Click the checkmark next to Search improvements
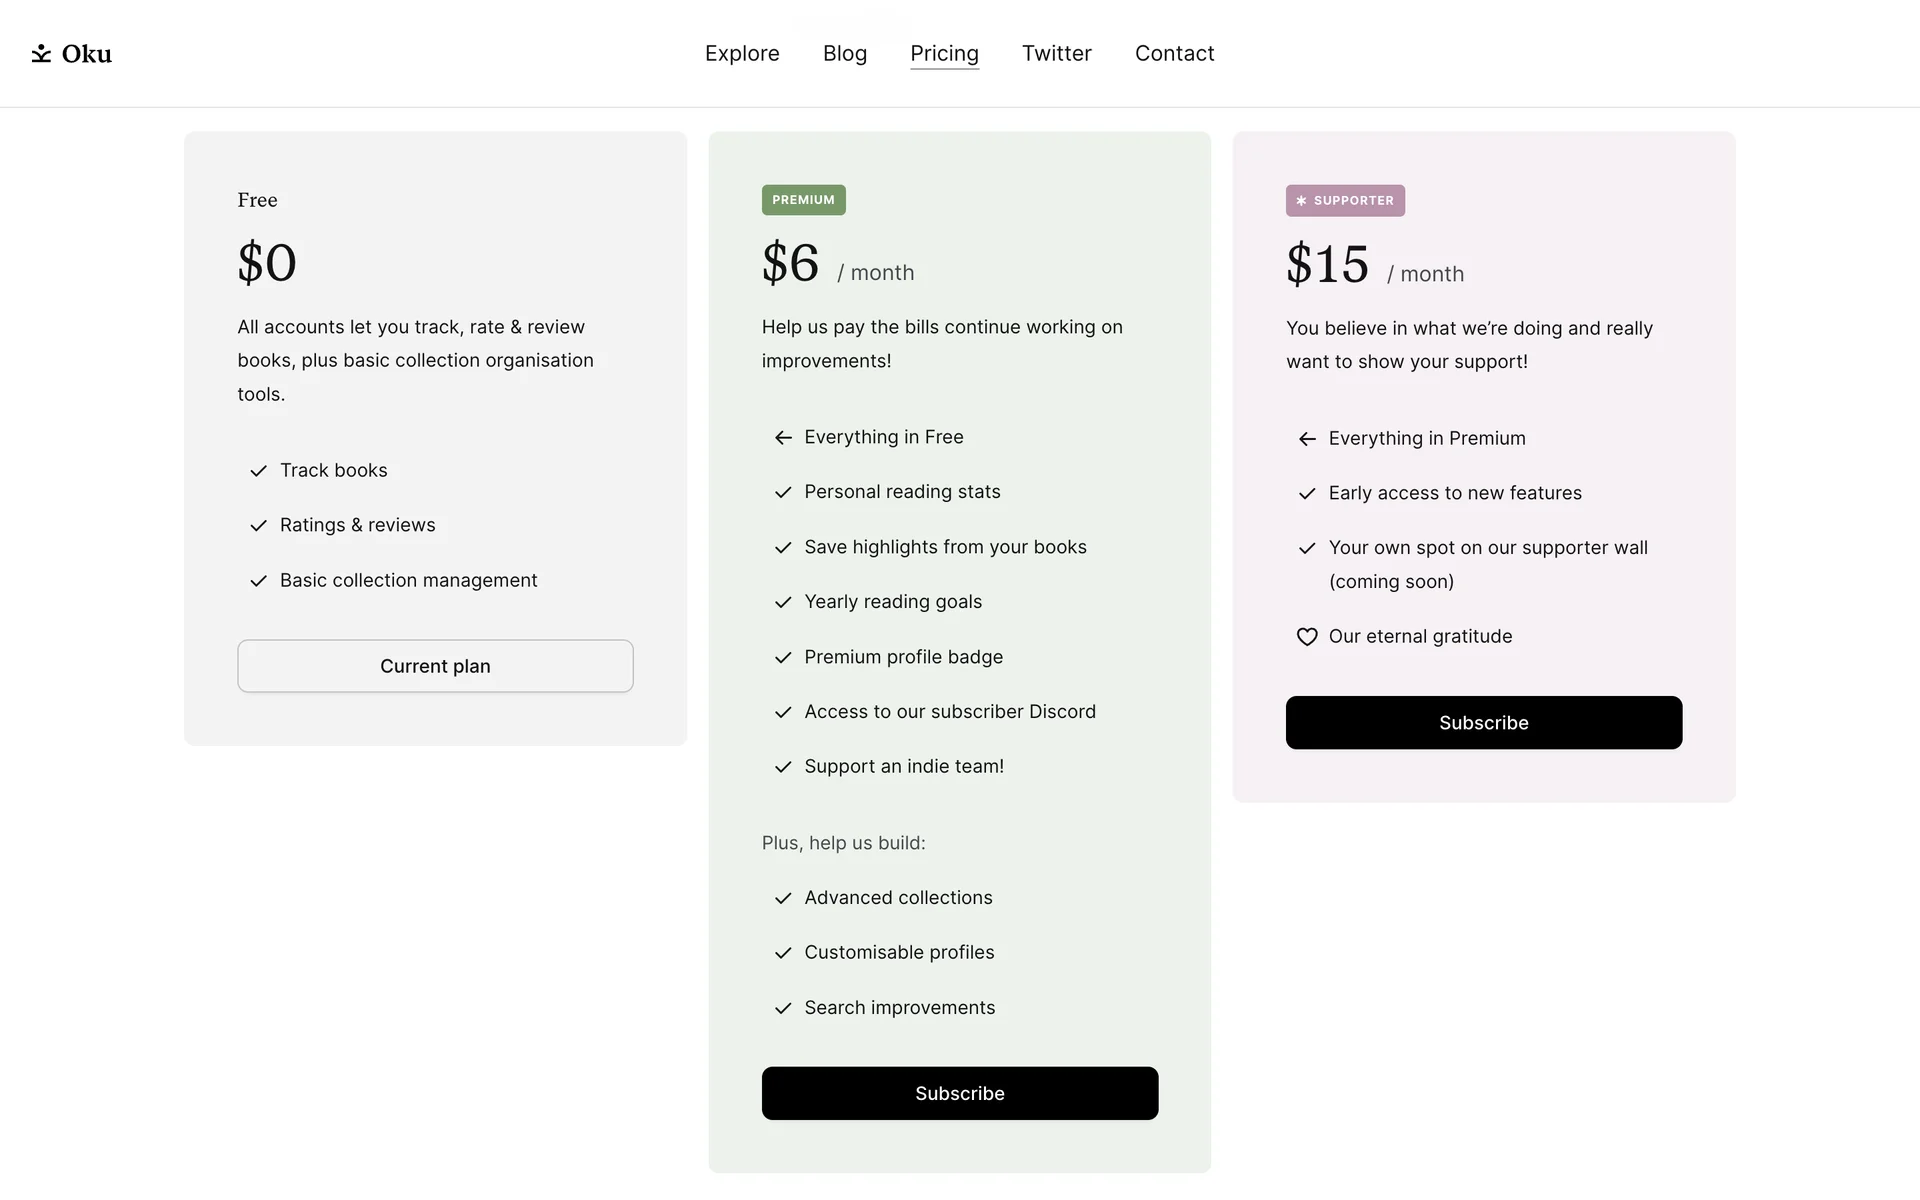The height and width of the screenshot is (1200, 1920). point(783,1008)
